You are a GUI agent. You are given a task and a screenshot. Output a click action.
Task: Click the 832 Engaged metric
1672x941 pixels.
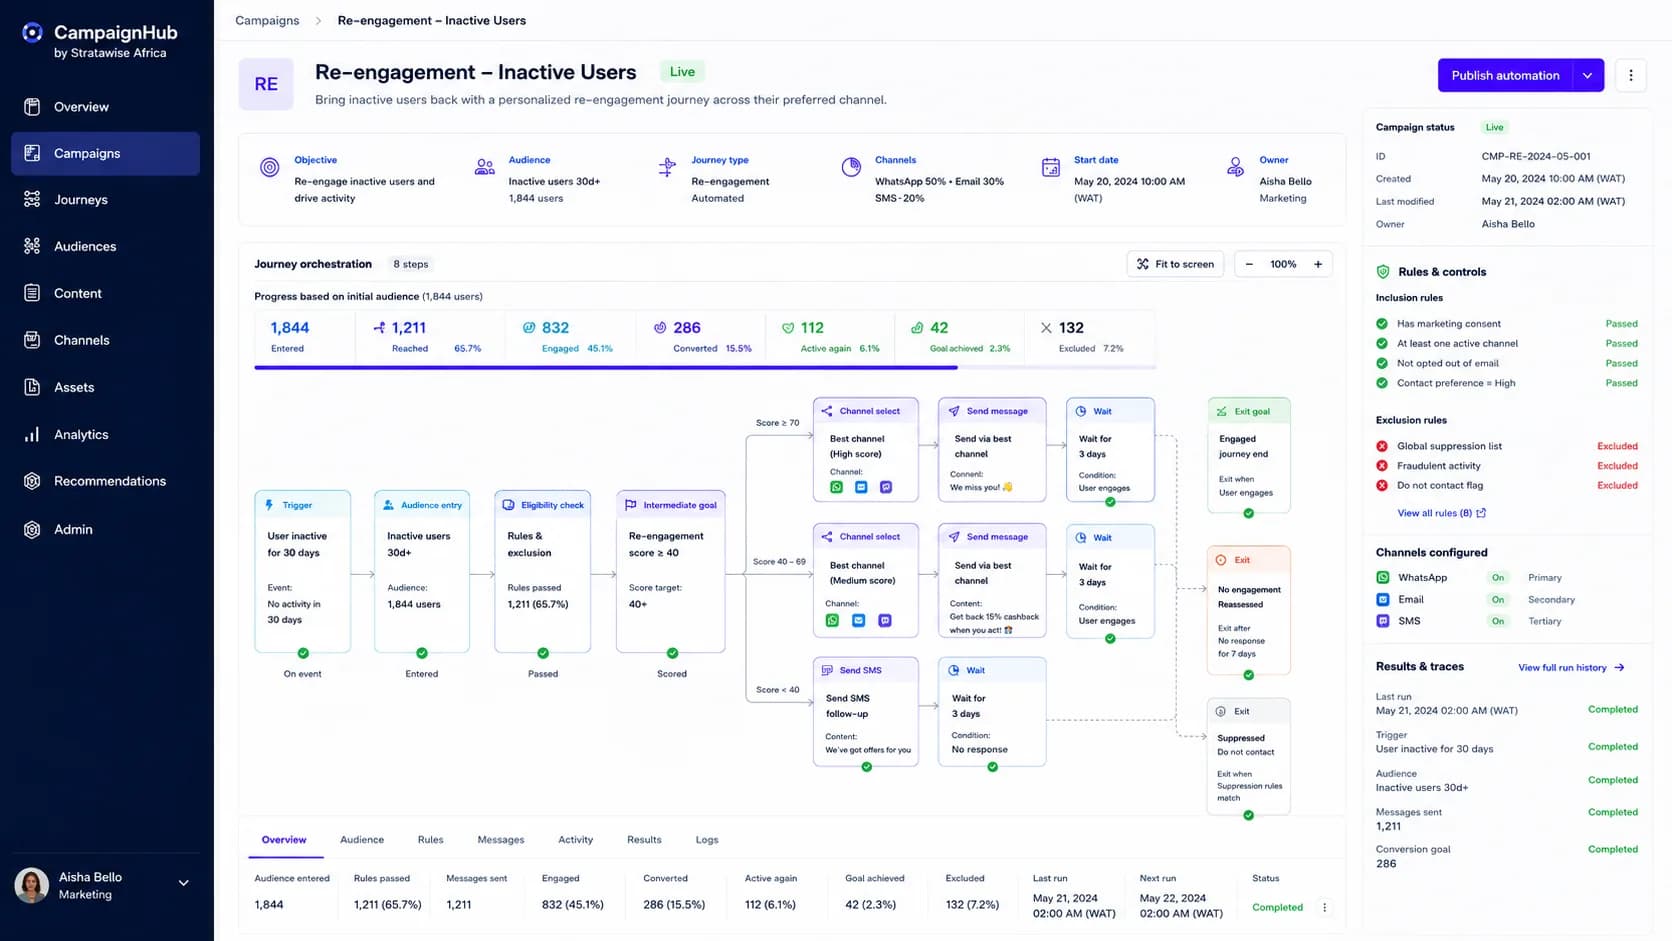[x=570, y=337]
